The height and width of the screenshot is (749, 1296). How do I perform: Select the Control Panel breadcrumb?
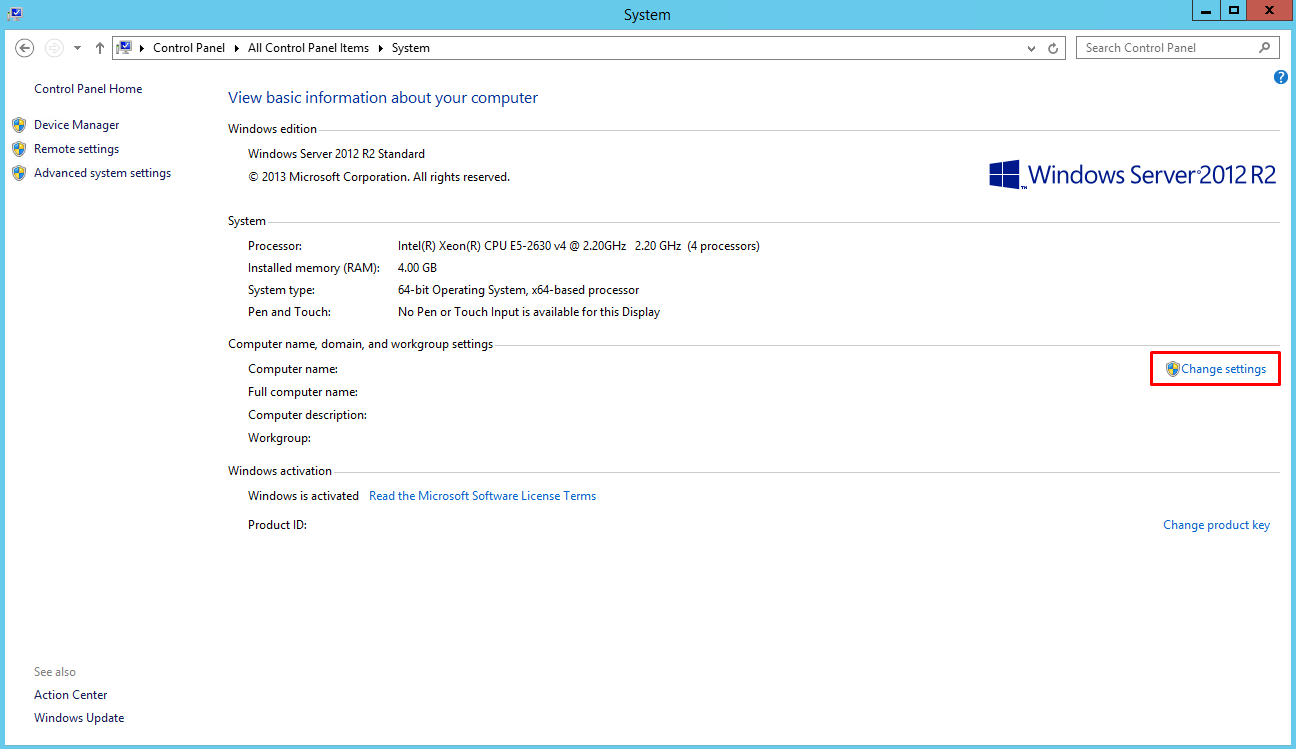coord(189,48)
